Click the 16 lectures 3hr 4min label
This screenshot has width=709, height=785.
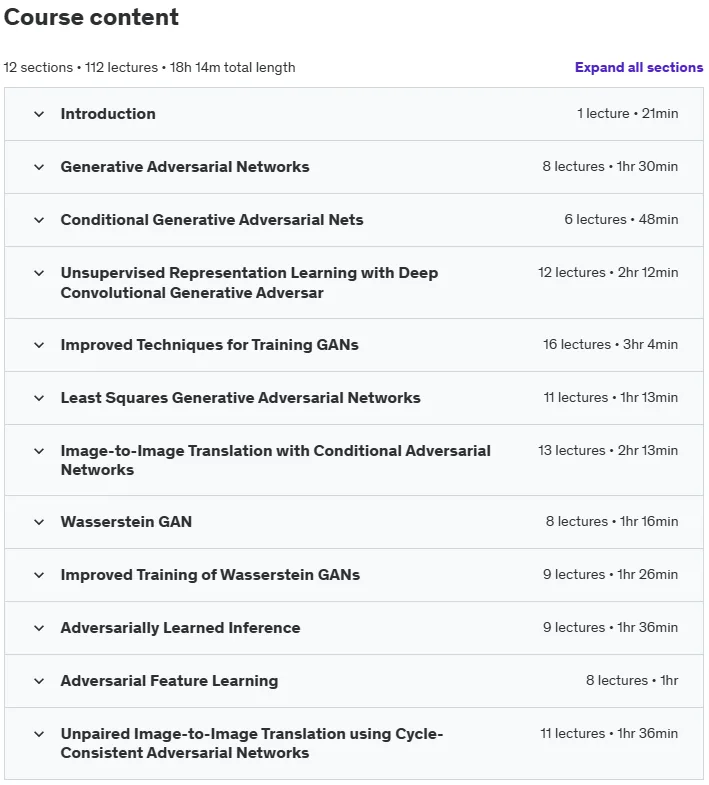coord(610,345)
